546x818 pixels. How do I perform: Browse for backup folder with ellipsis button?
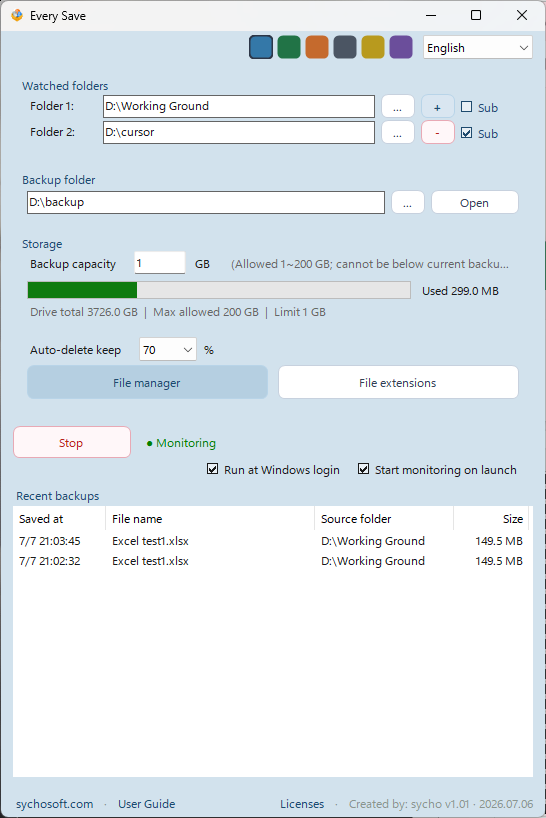[408, 202]
